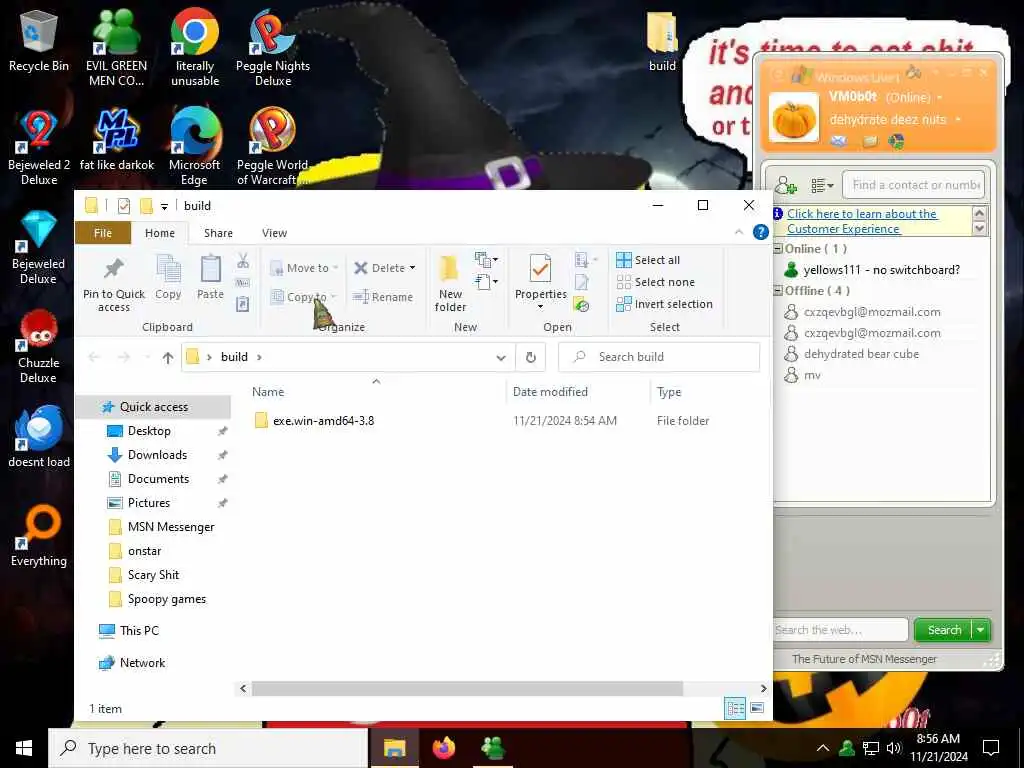Click the Copy path icon below scissors
This screenshot has height=768, width=1024.
[243, 283]
